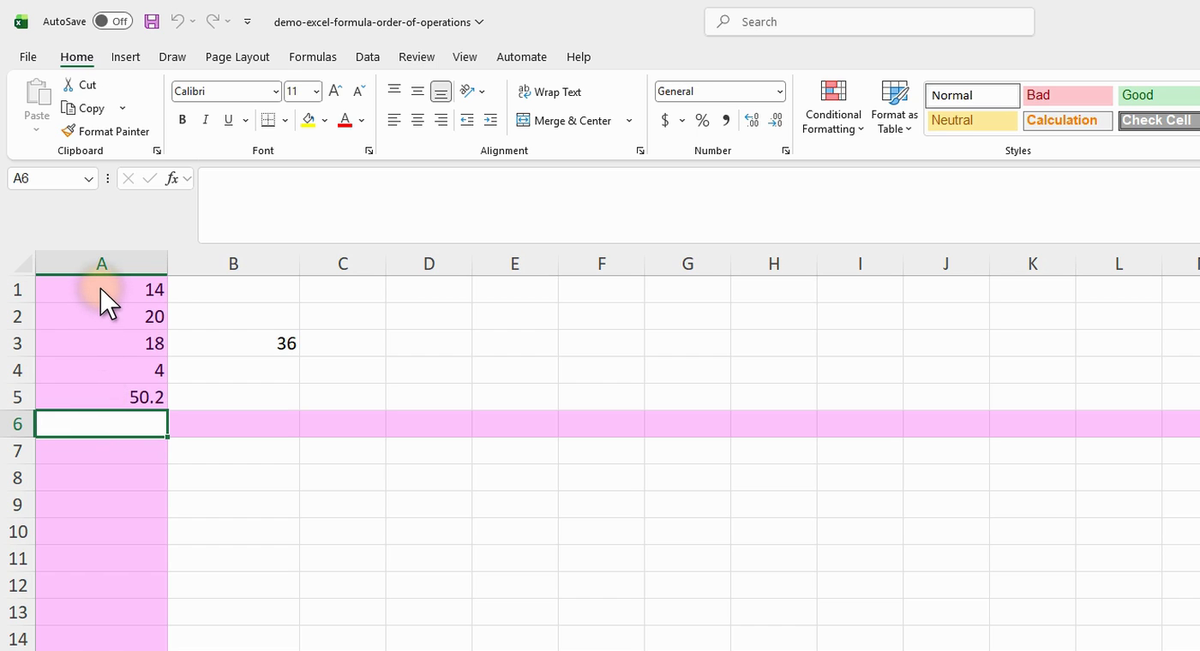Click into the Search box
Image resolution: width=1200 pixels, height=651 pixels.
point(869,21)
